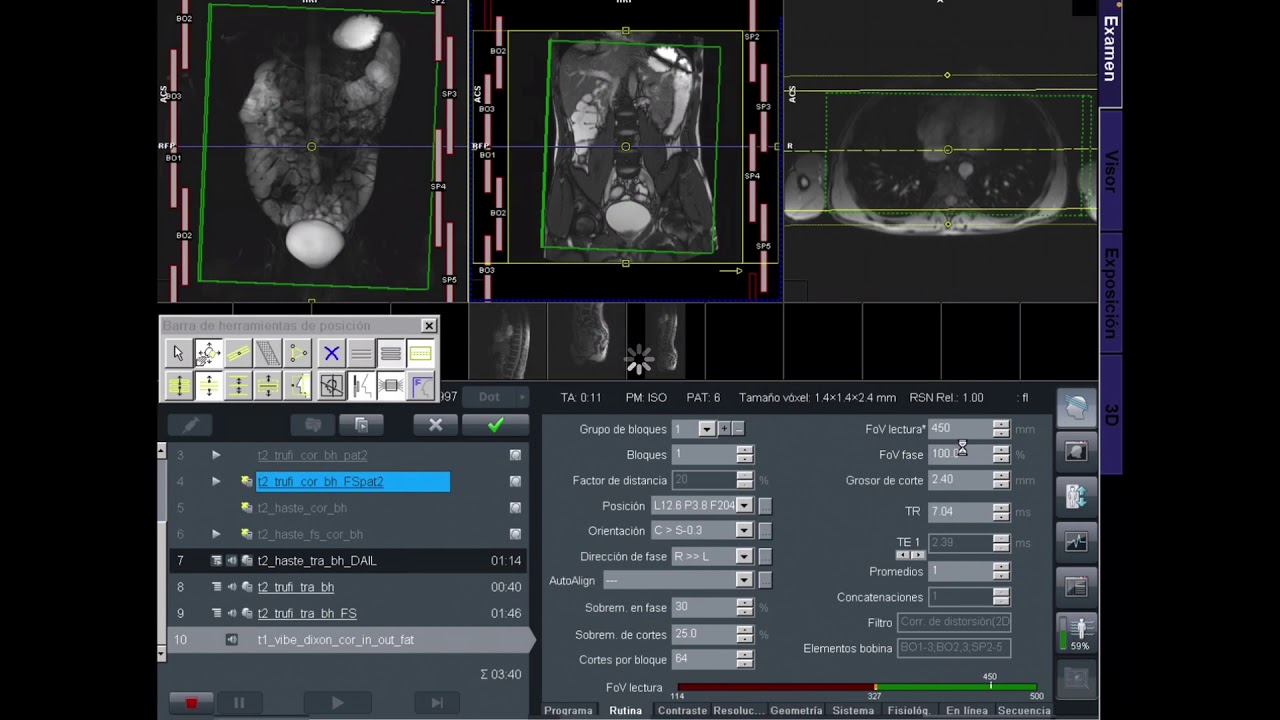Click the syringe contrast button

(x=191, y=425)
